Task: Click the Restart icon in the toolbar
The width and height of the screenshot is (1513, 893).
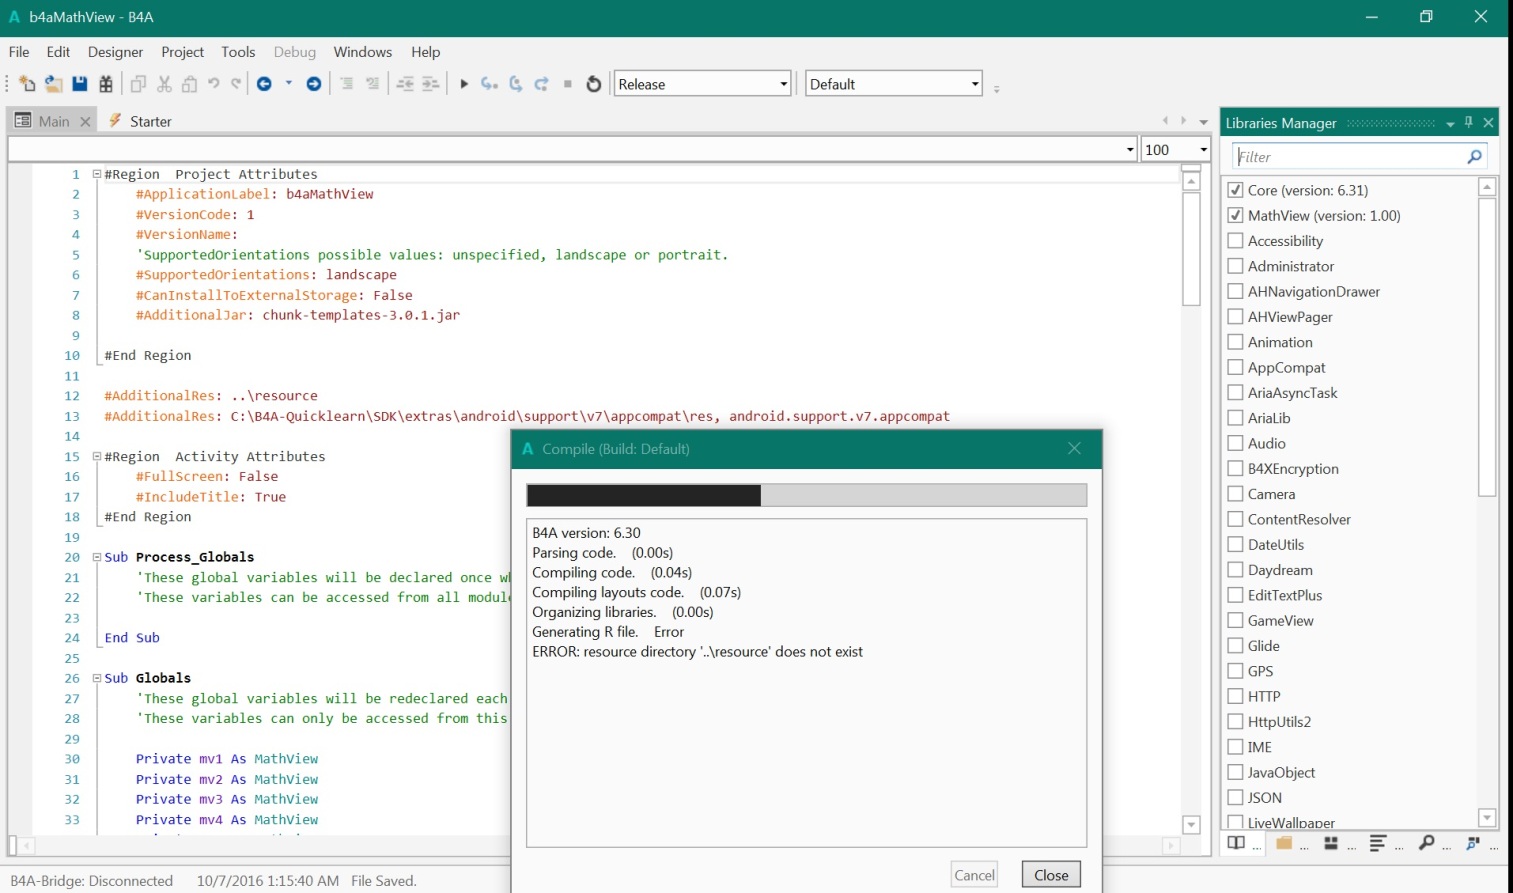Action: point(594,84)
